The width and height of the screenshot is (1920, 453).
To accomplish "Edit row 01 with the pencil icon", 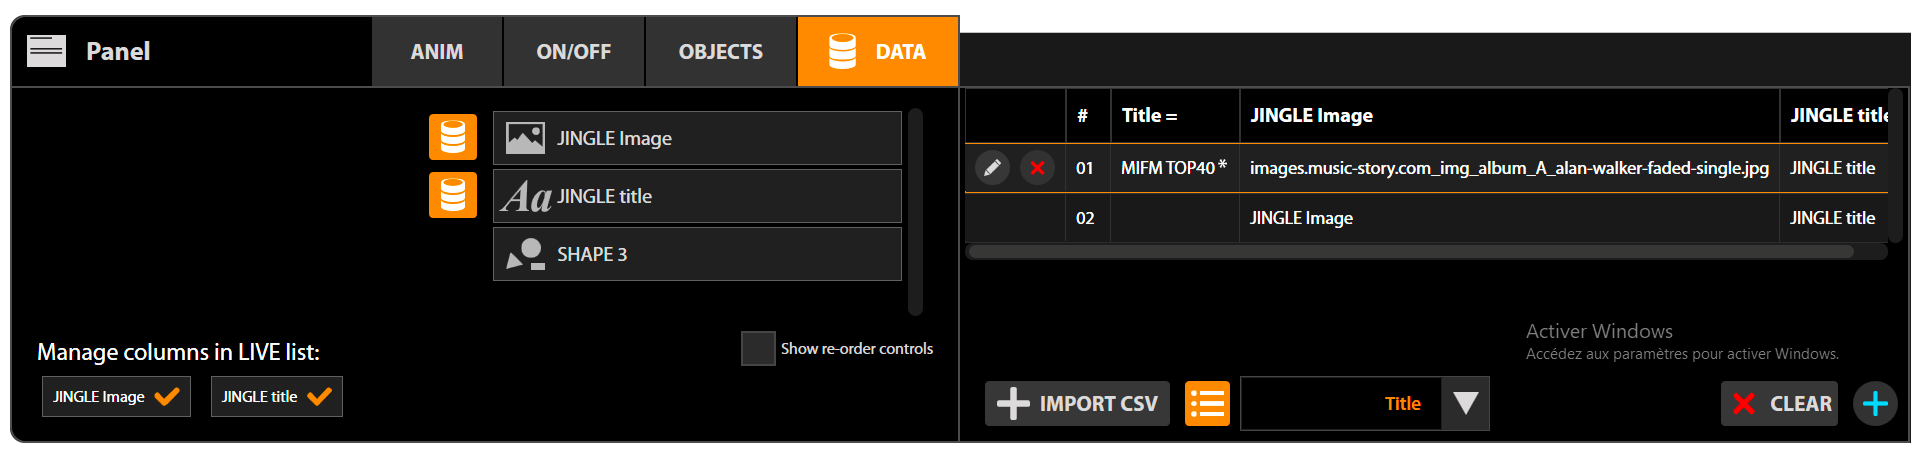I will click(992, 168).
